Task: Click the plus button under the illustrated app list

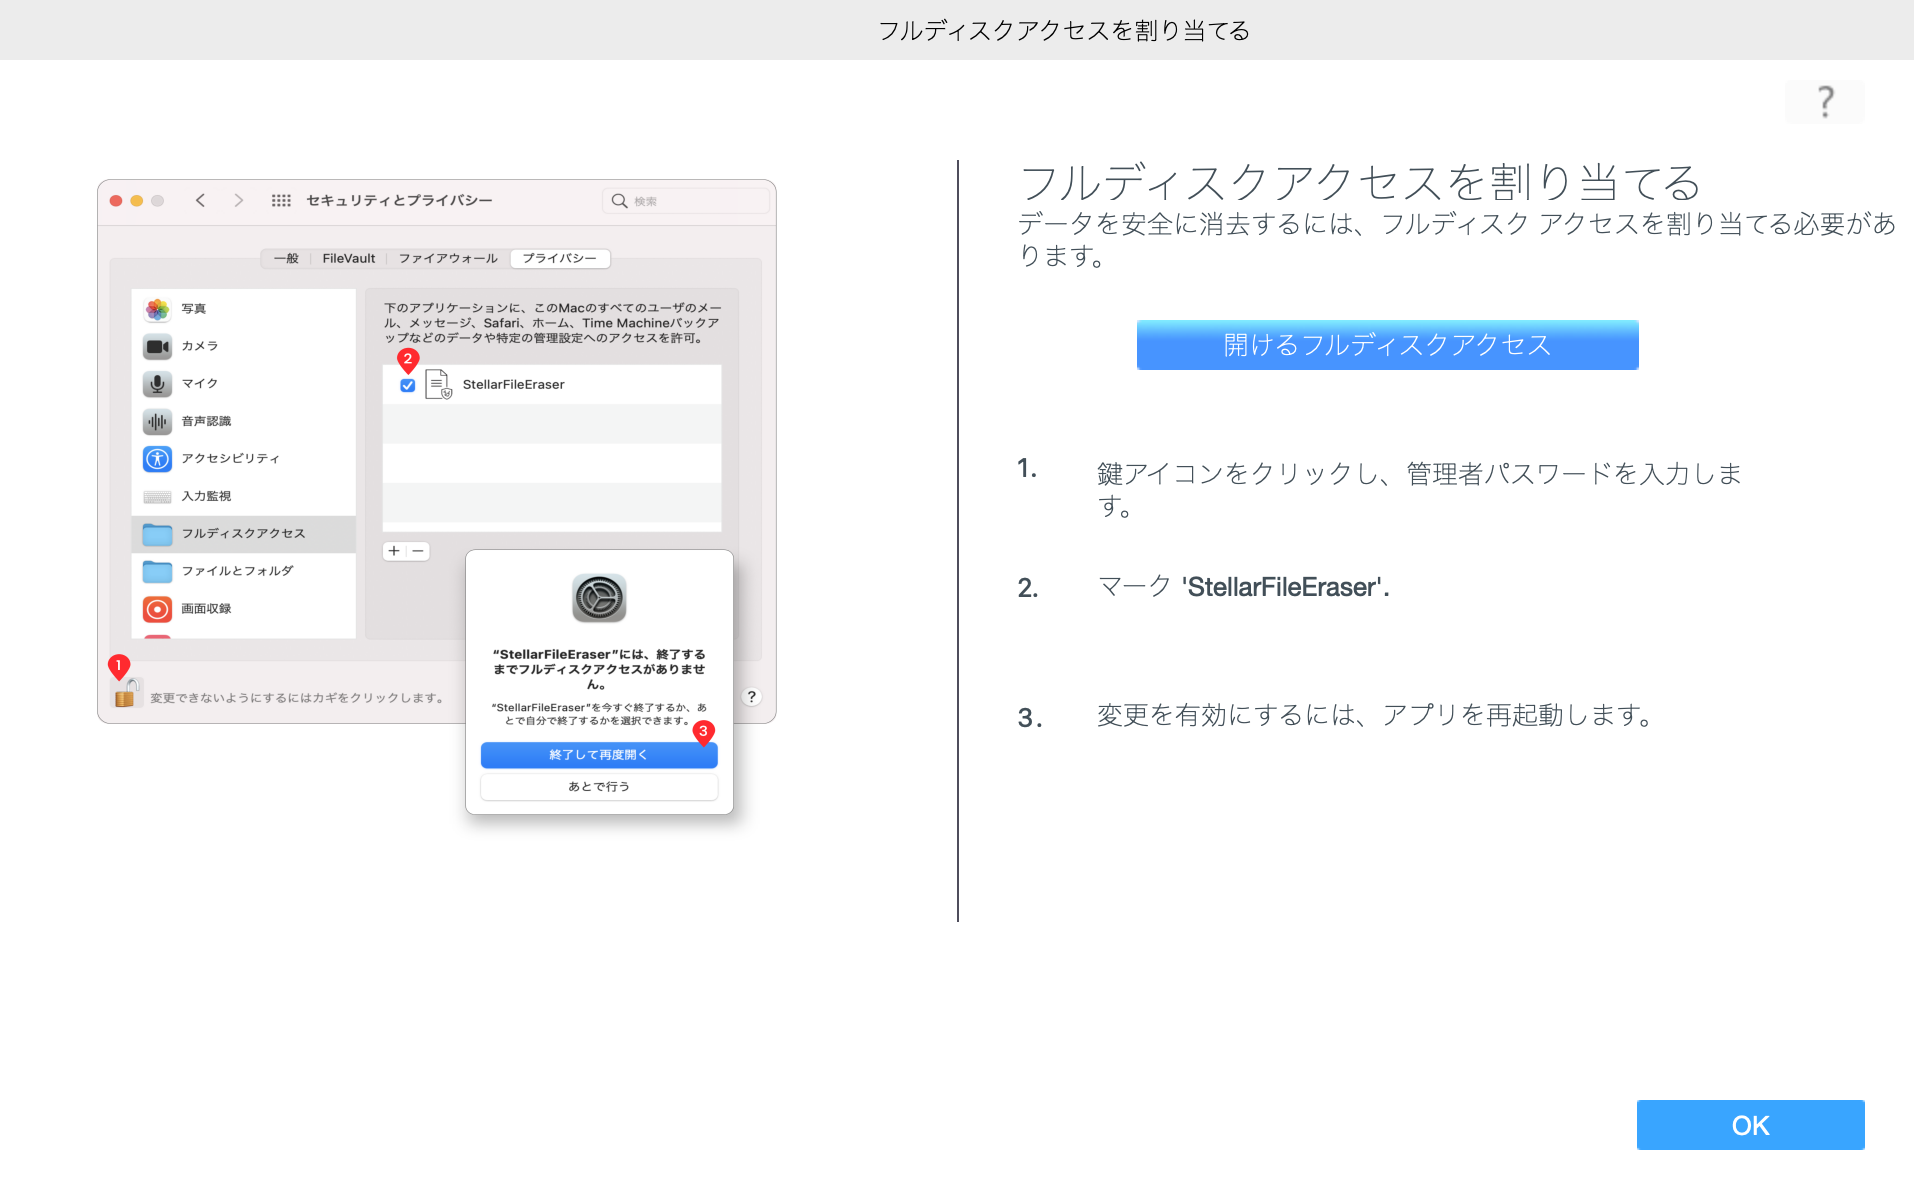Action: click(394, 551)
